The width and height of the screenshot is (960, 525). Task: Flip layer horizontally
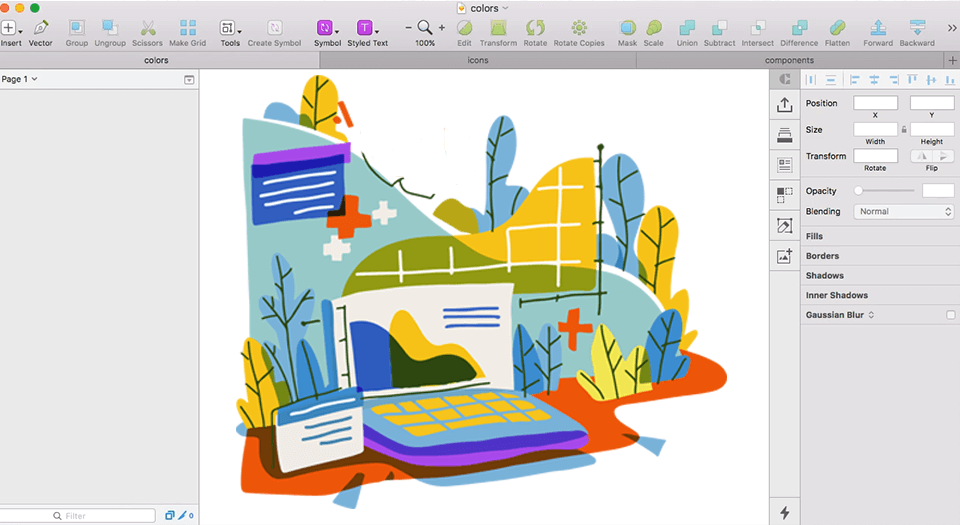[922, 156]
